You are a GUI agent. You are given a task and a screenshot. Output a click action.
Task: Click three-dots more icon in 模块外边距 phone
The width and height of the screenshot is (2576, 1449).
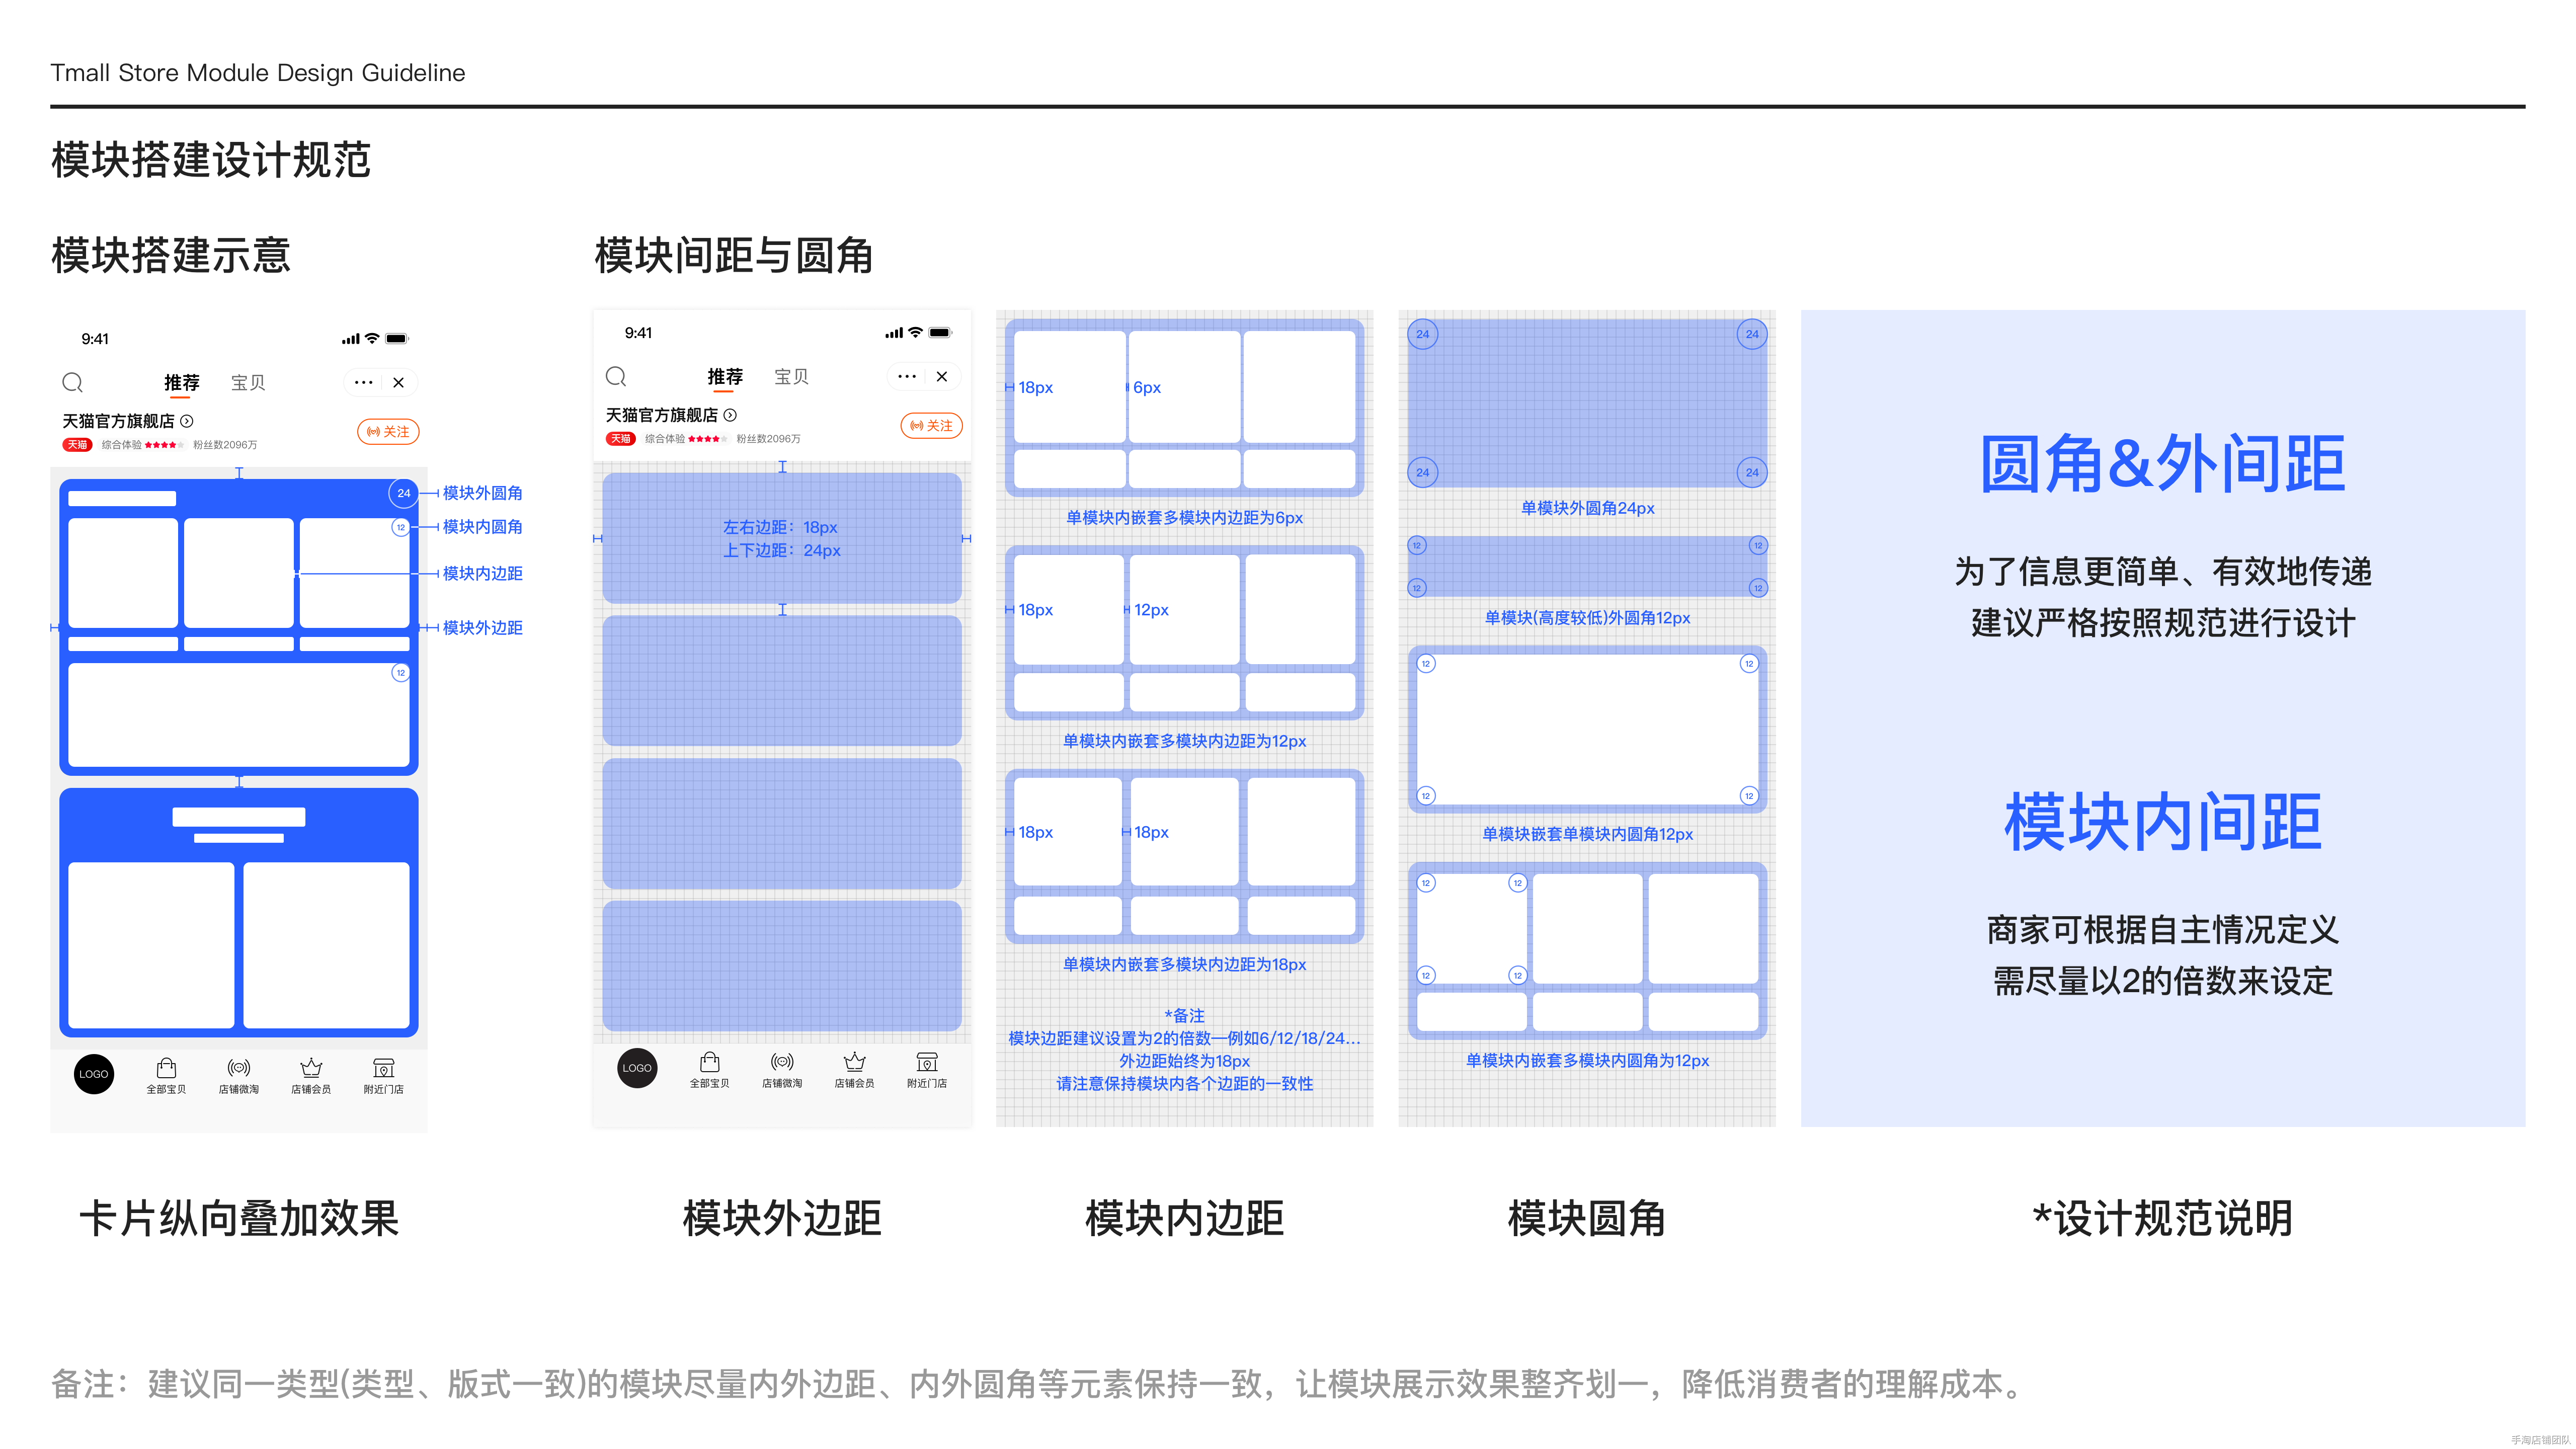click(x=906, y=376)
